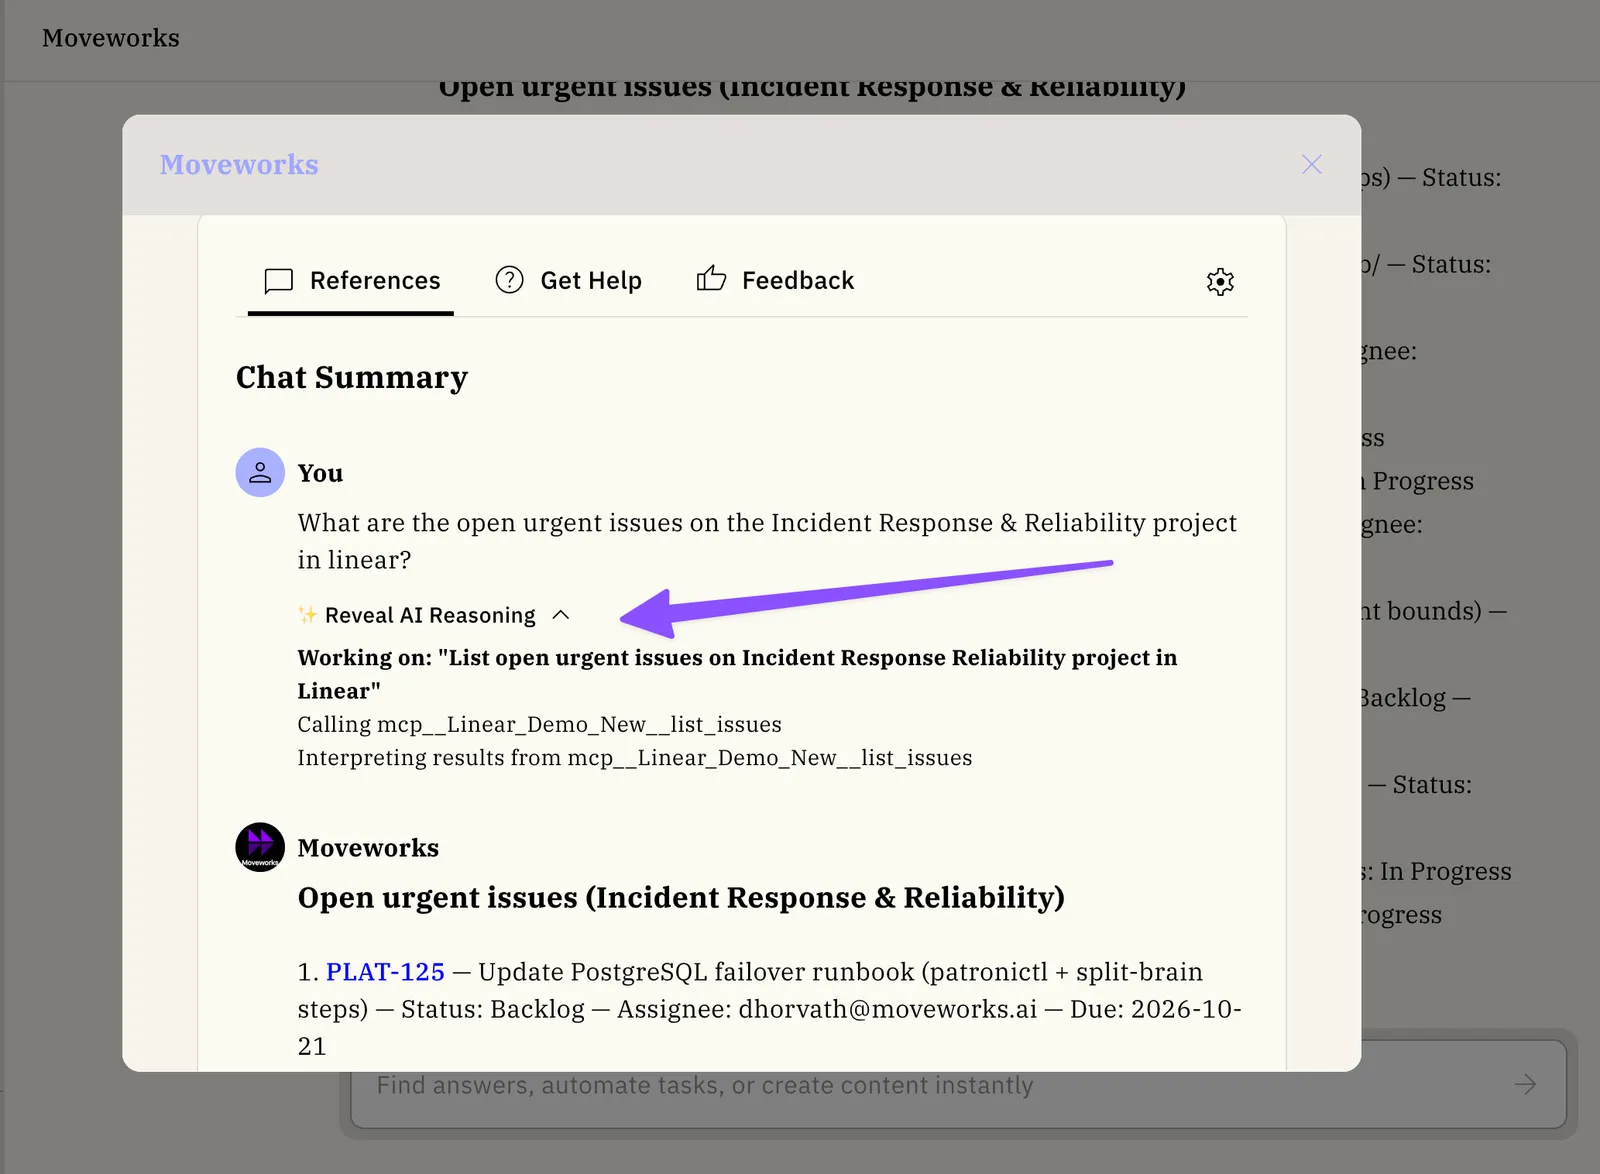Click 'Open urgent issues (Incident Response & Reliability)' heading in modal
This screenshot has width=1600, height=1174.
pos(681,898)
